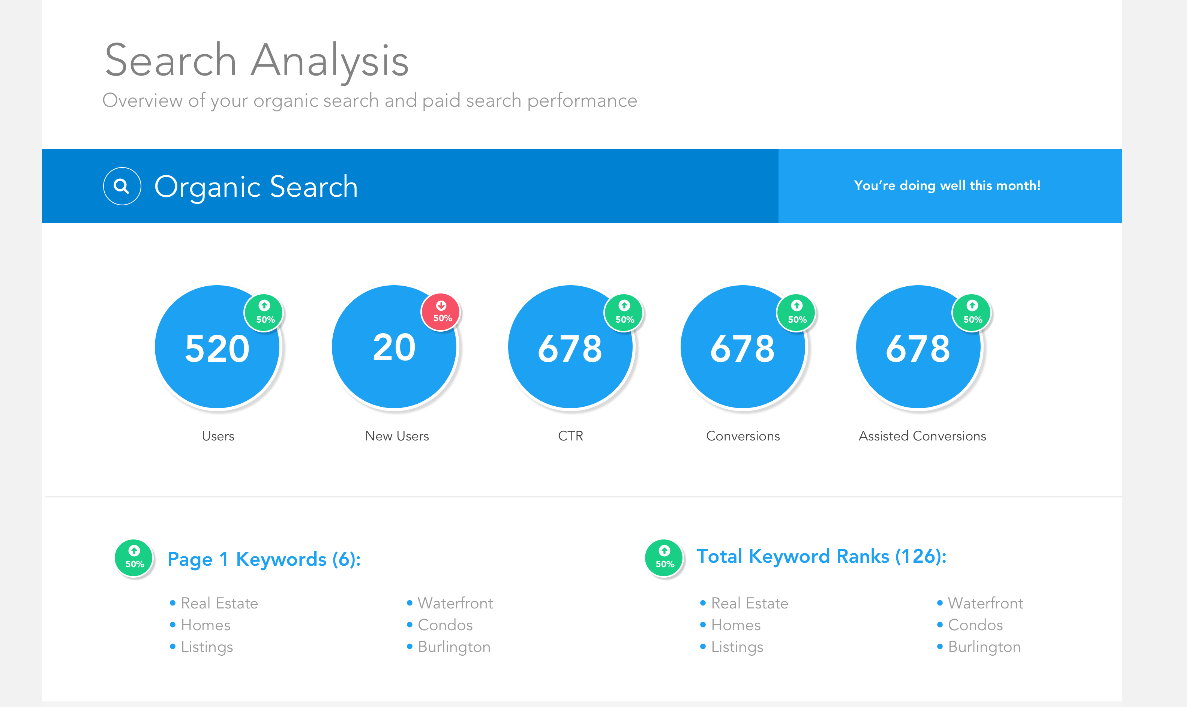
Task: Click green badge beside Page 1 Keywords
Action: coord(134,558)
